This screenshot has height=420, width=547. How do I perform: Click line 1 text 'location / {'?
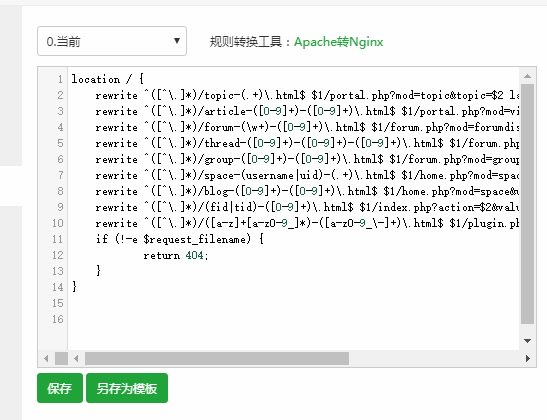click(107, 79)
